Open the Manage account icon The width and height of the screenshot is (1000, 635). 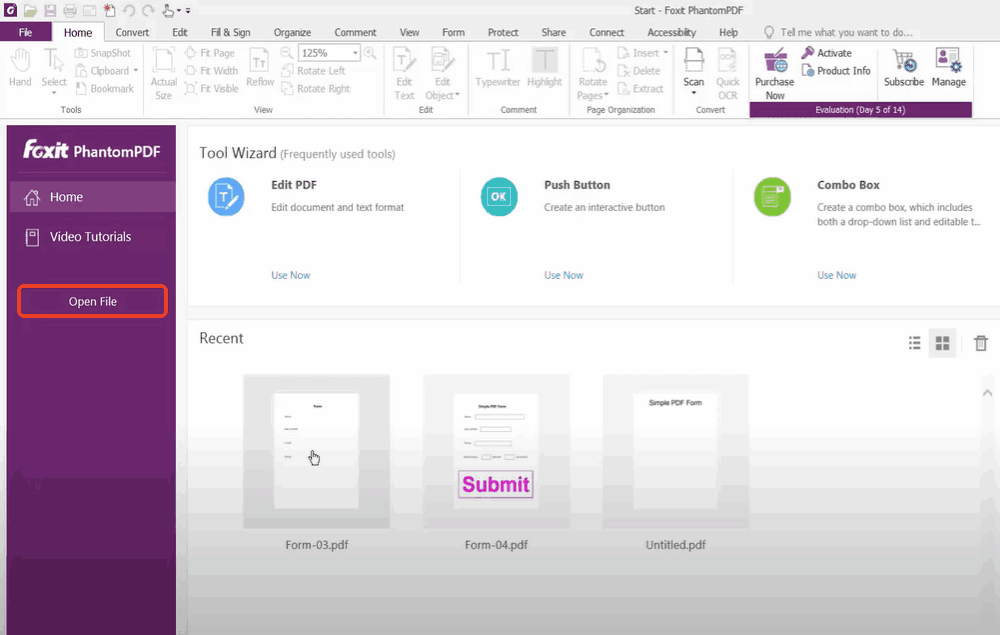pos(948,61)
